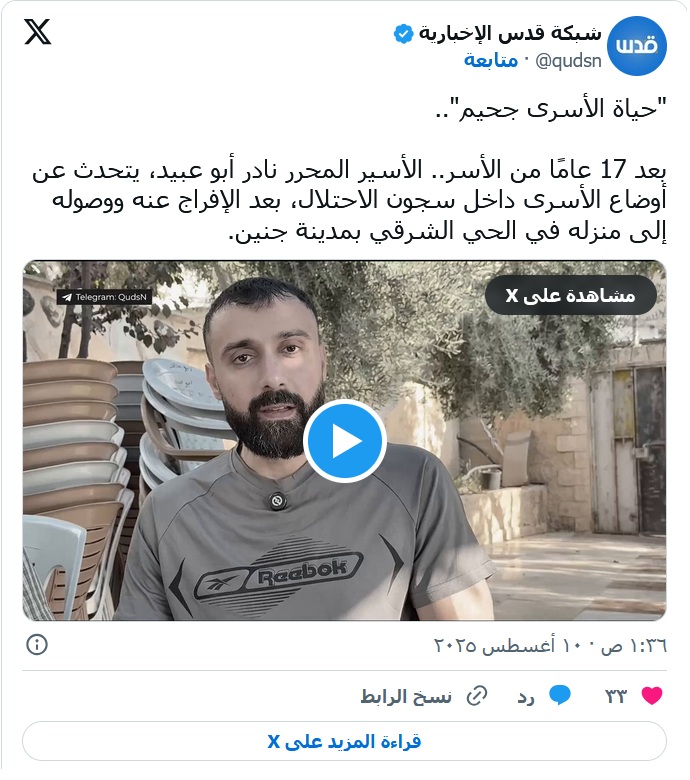Click the "رد" reply label
This screenshot has width=690, height=780.
[526, 697]
